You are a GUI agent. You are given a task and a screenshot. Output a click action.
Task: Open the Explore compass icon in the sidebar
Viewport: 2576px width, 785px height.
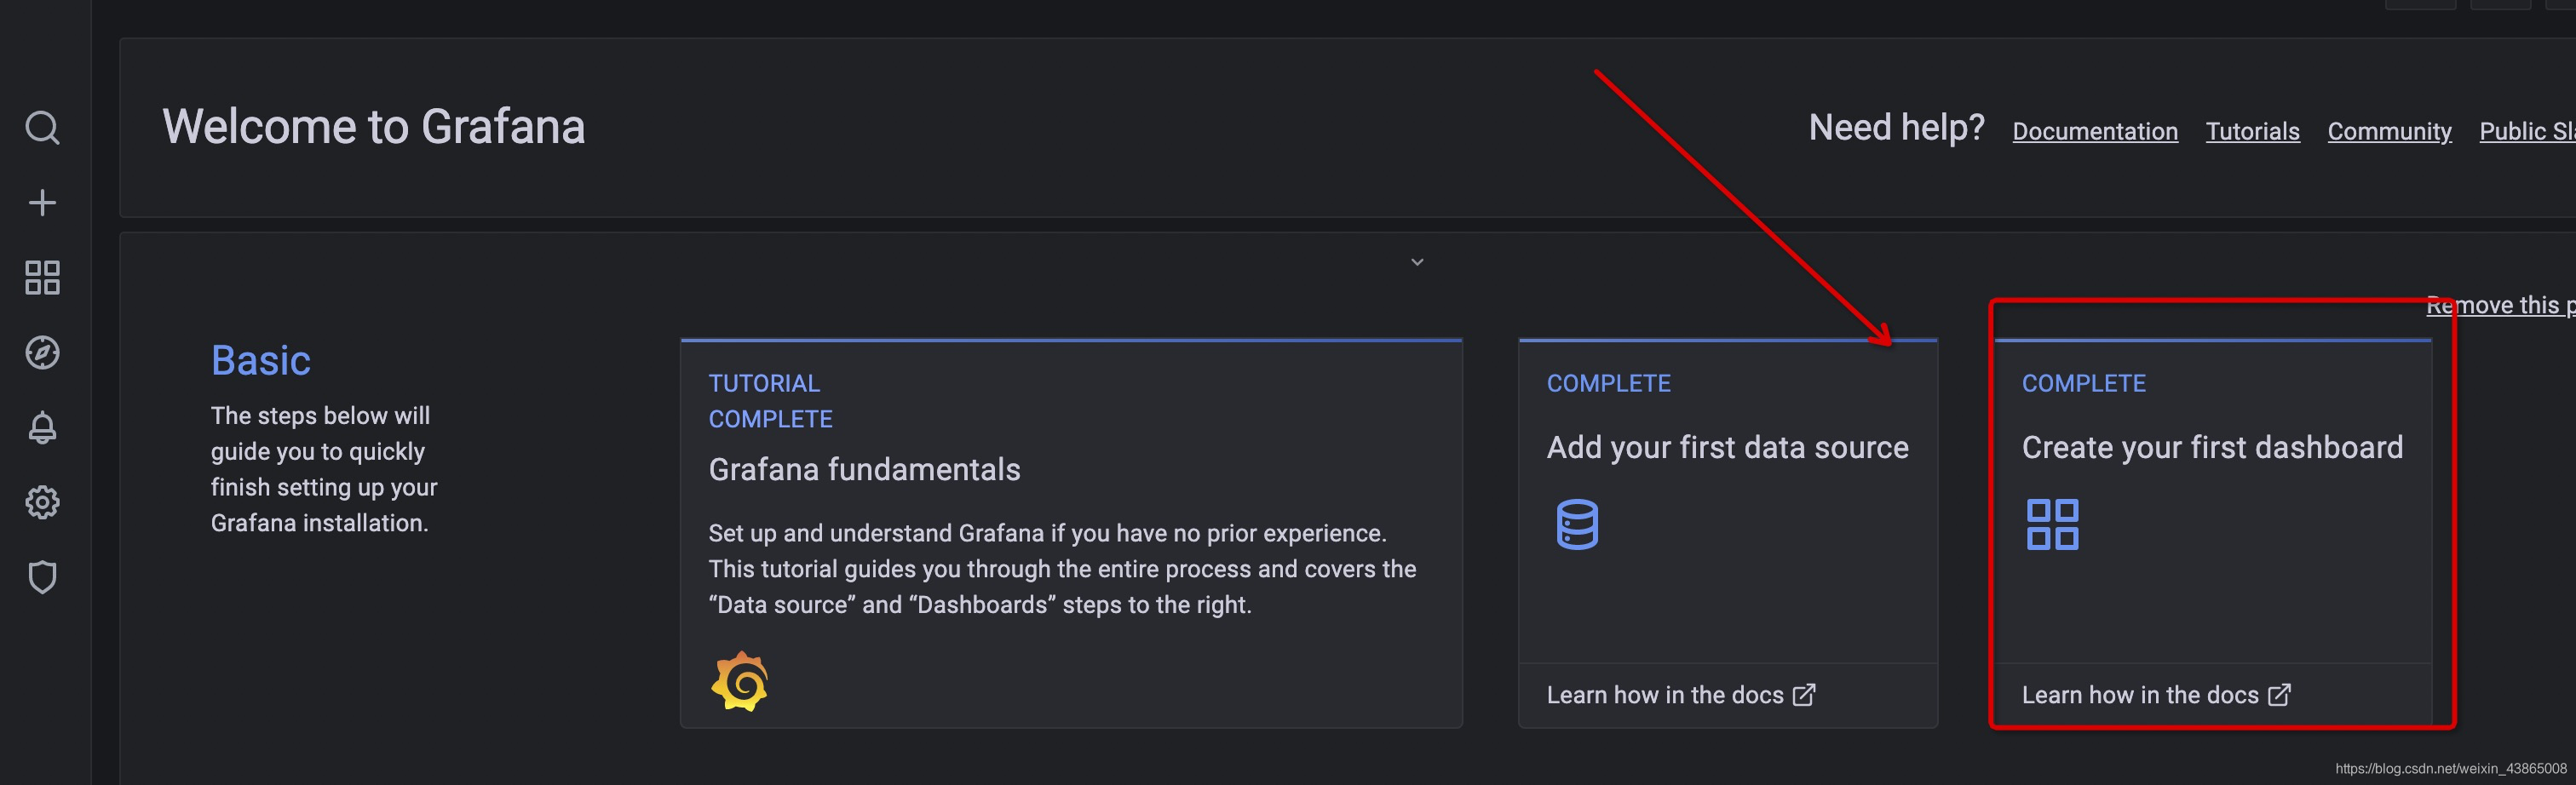click(x=42, y=353)
